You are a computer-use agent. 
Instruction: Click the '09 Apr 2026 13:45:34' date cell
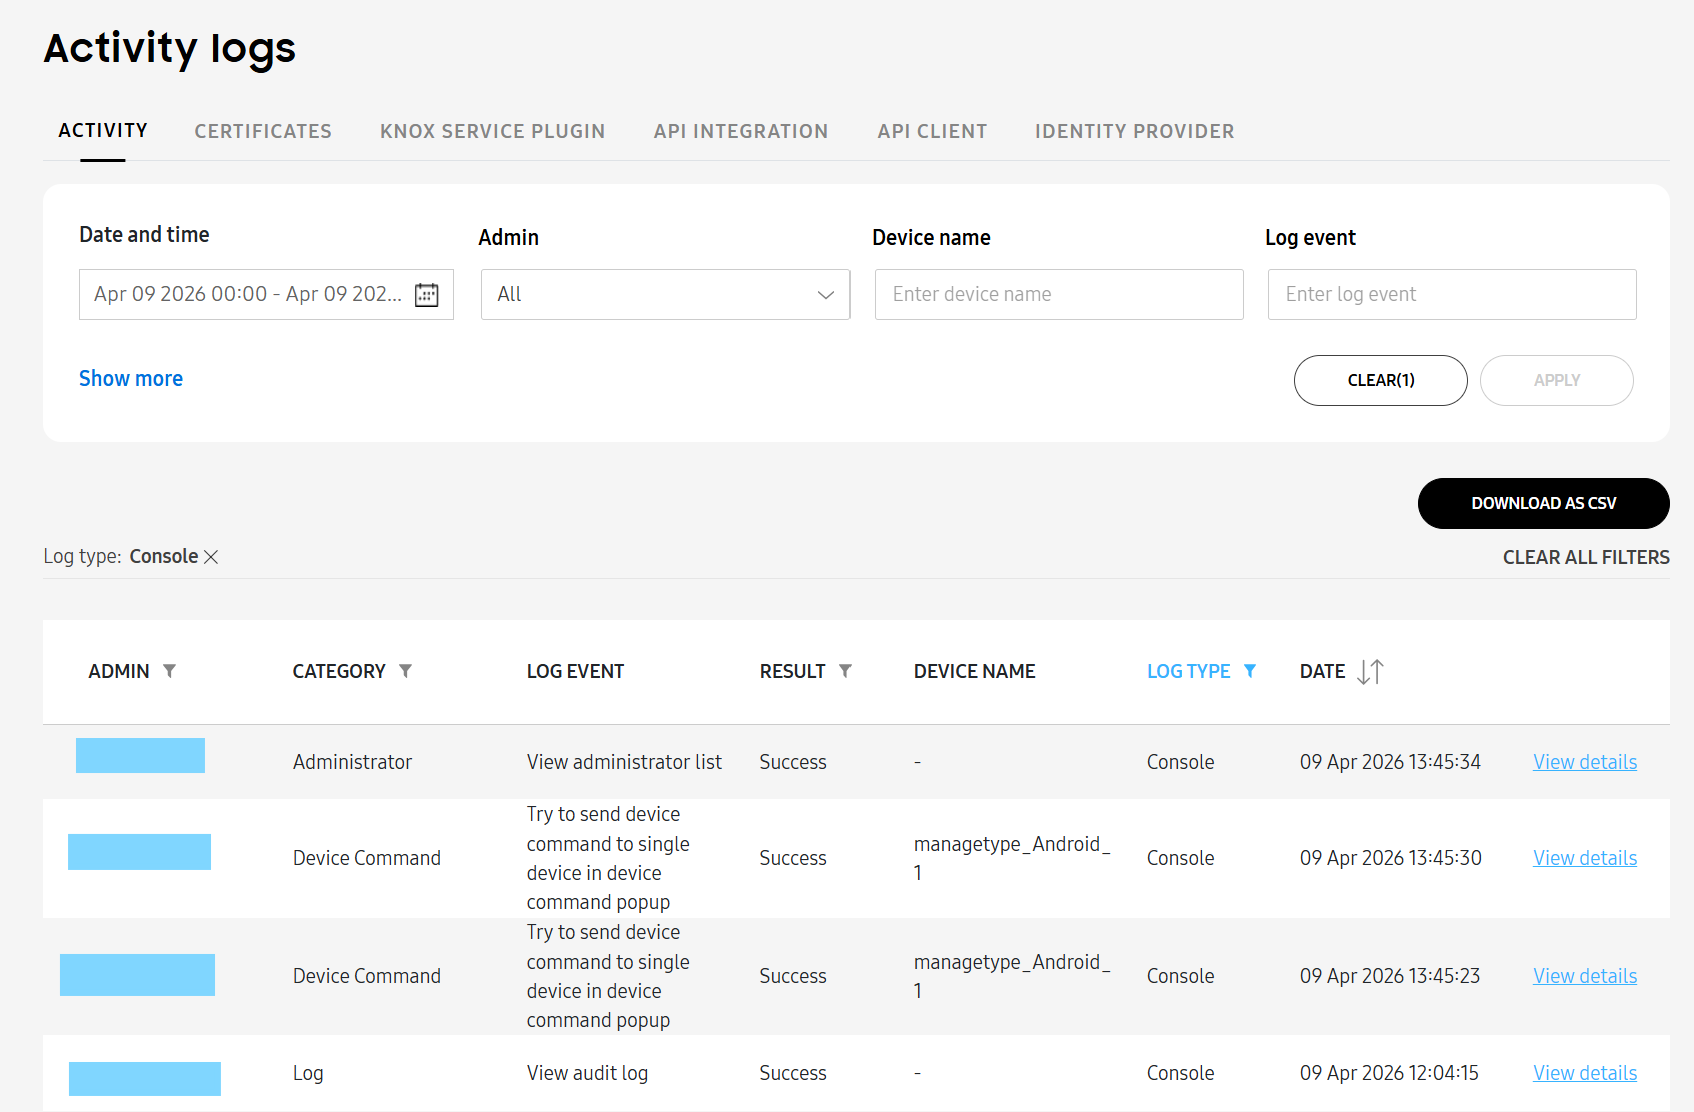click(1390, 762)
